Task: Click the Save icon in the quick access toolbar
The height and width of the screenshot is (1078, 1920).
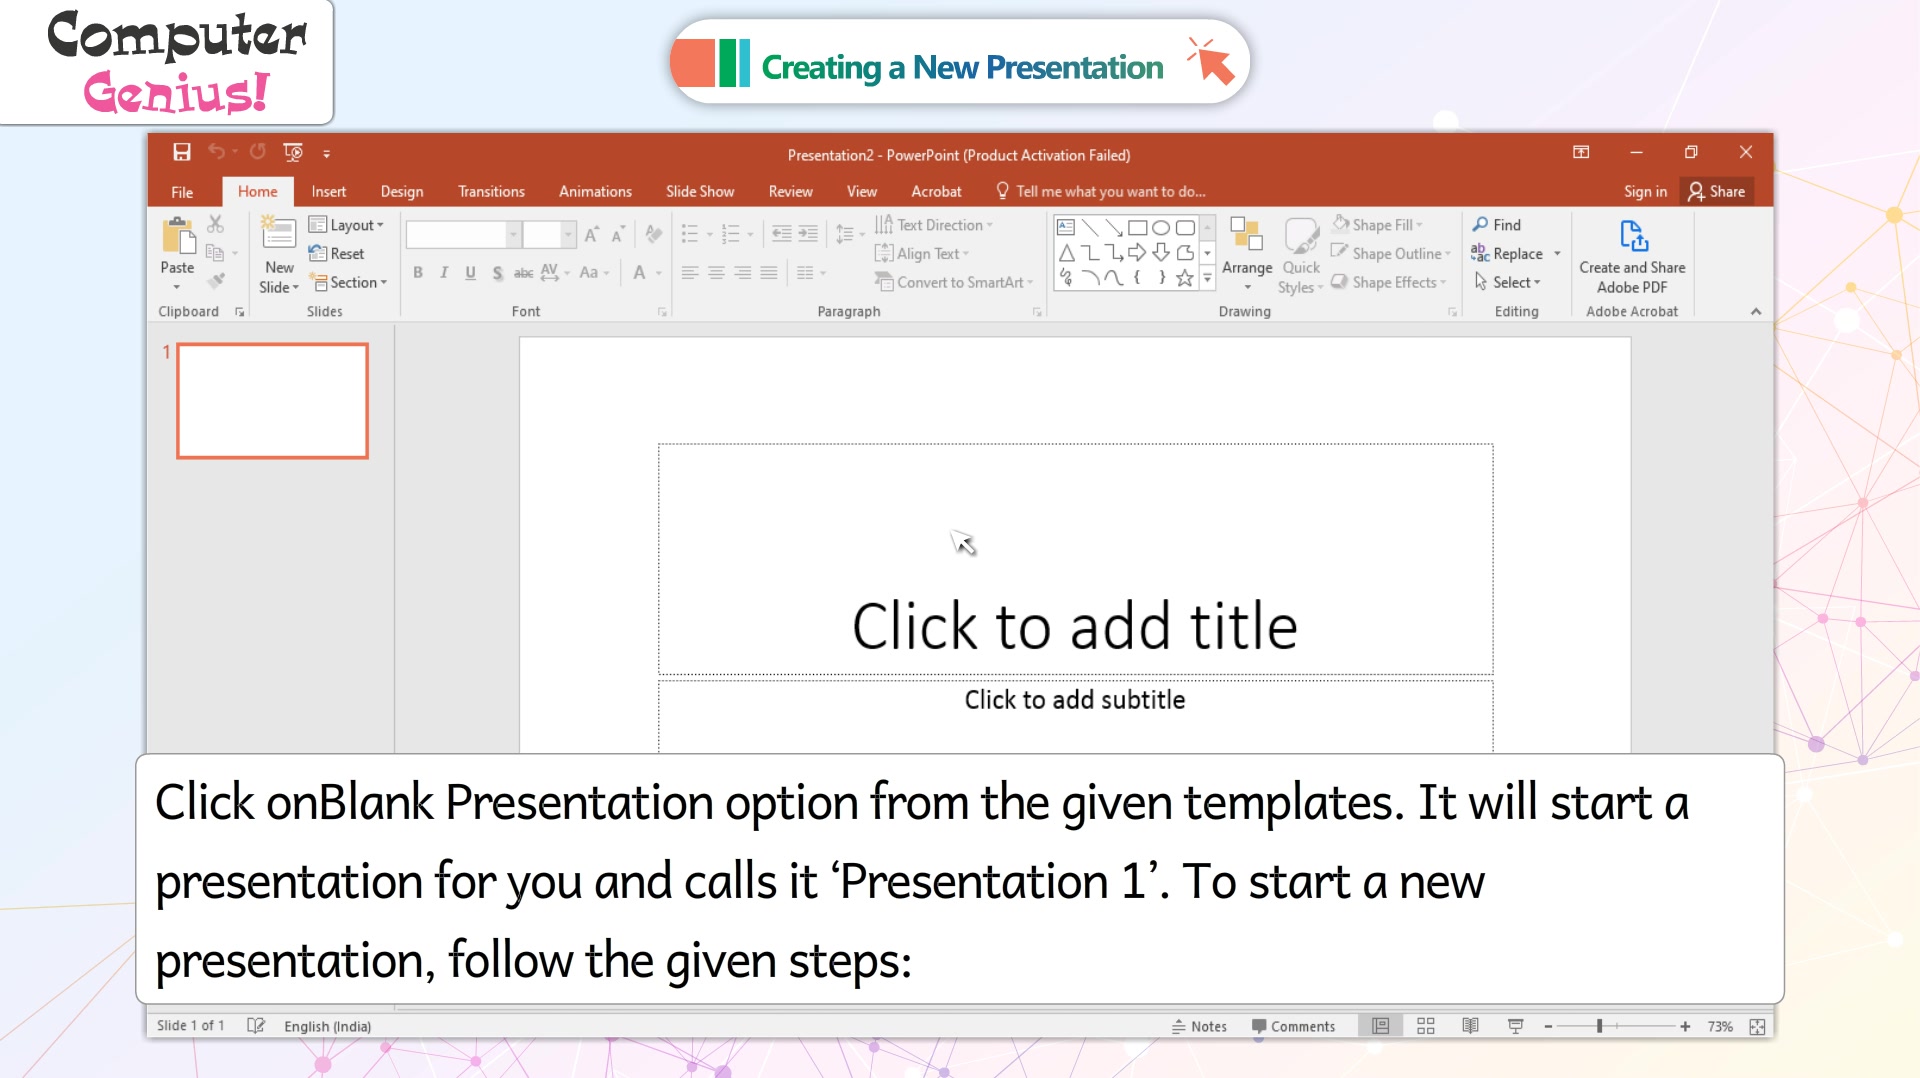Action: tap(181, 152)
